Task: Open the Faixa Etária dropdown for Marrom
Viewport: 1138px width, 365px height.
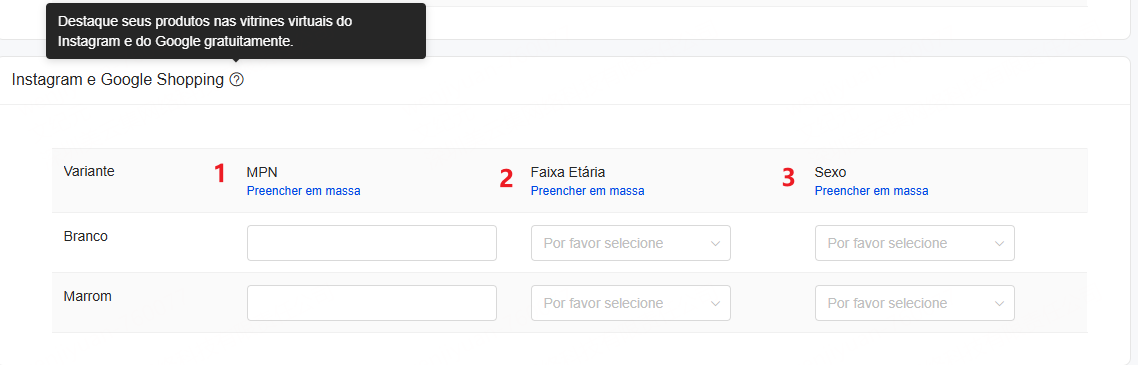Action: click(631, 303)
